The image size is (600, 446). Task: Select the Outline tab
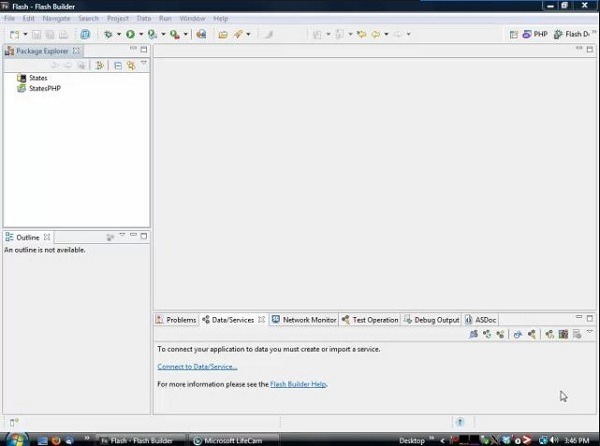coord(28,238)
